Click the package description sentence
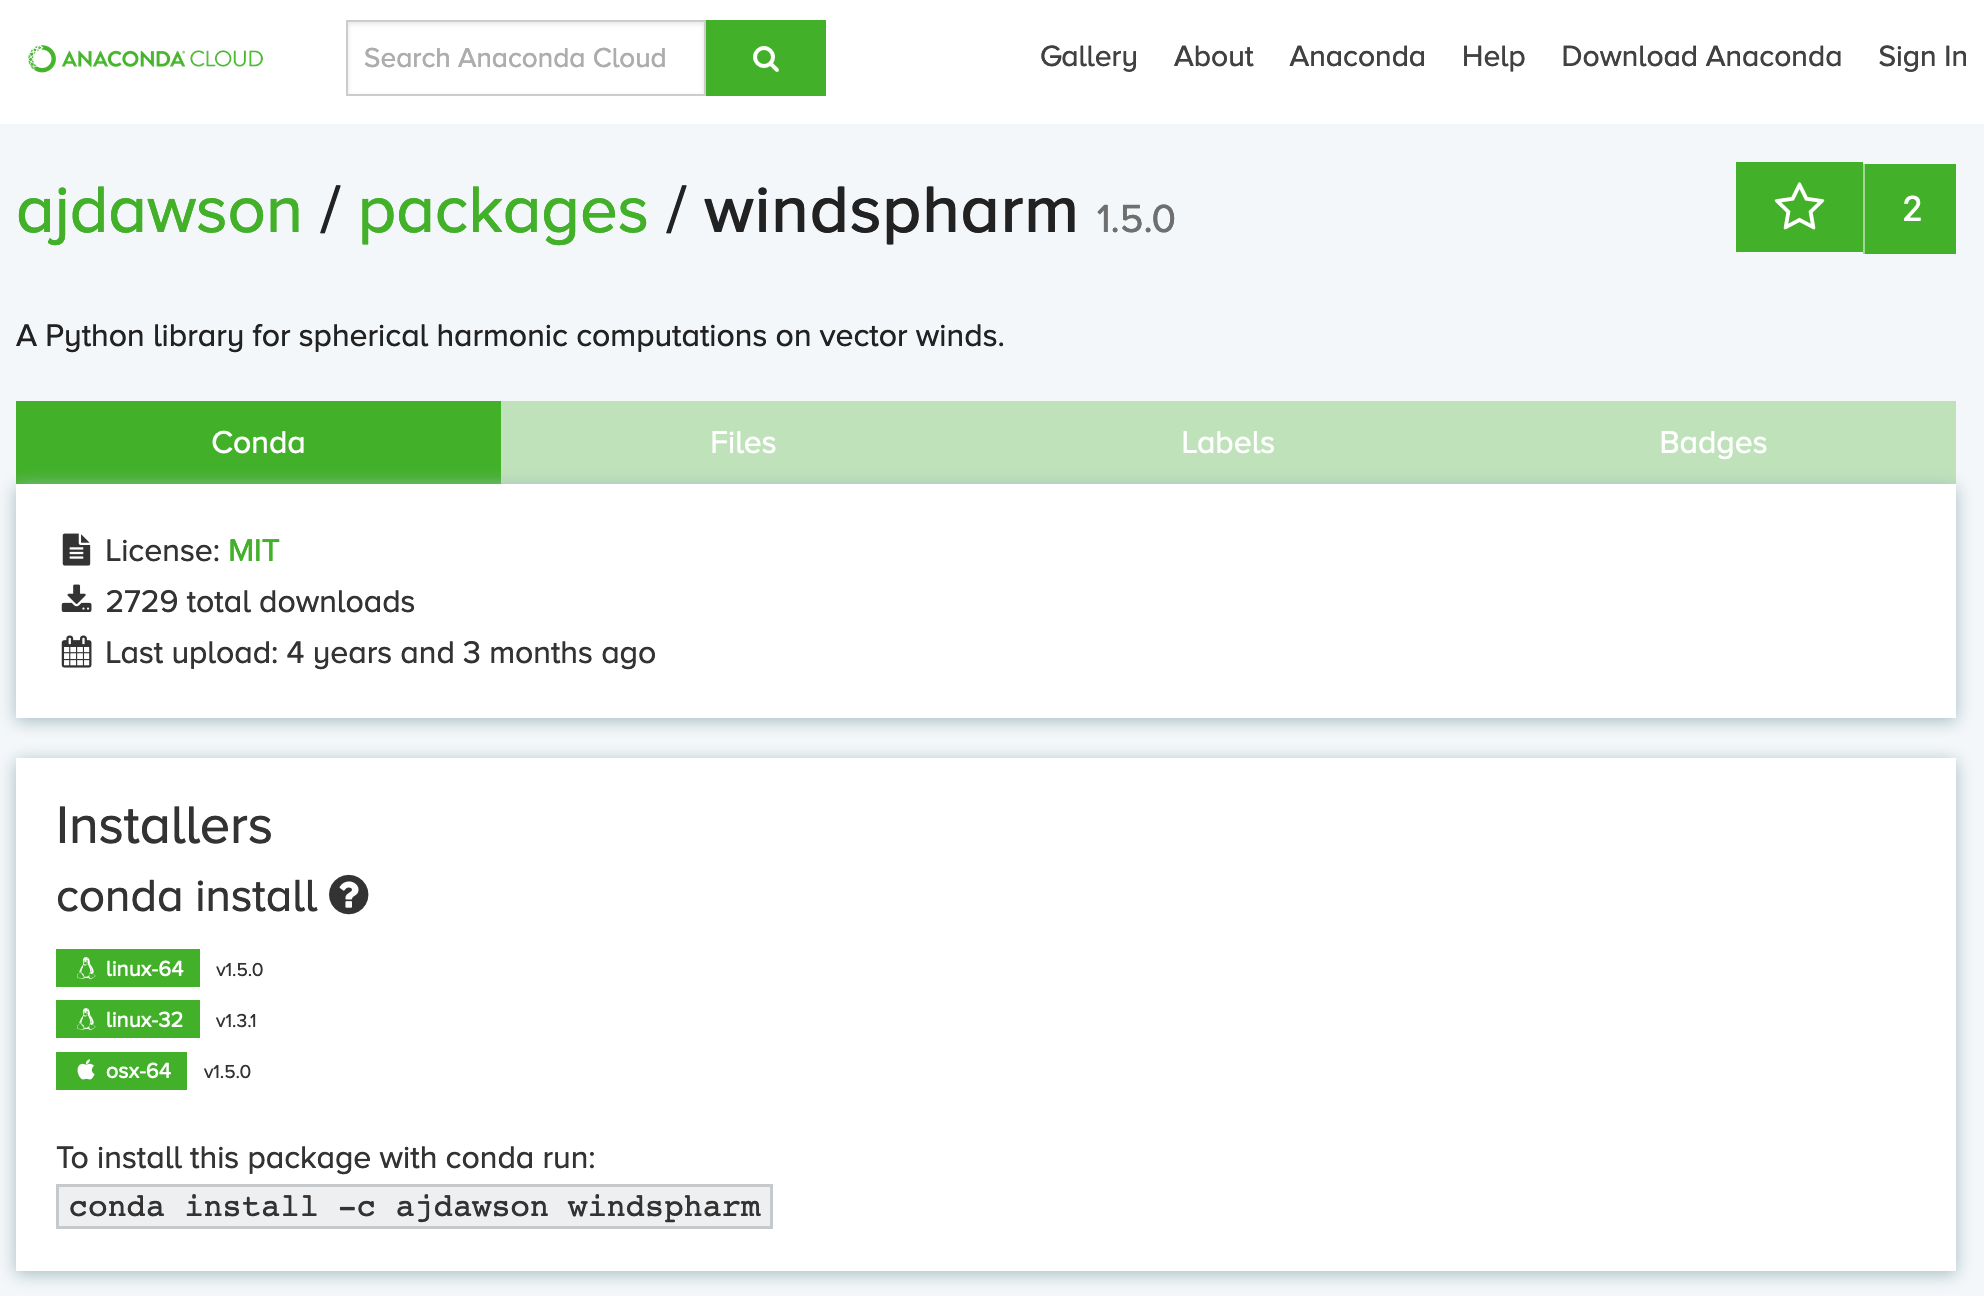 510,336
